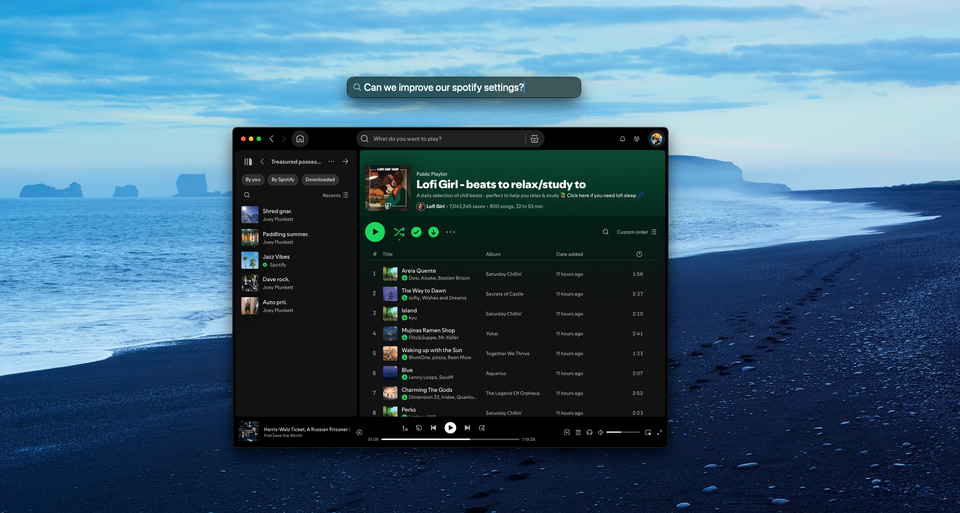The width and height of the screenshot is (960, 513).
Task: Play the Lofi Girl playlist
Action: point(375,232)
